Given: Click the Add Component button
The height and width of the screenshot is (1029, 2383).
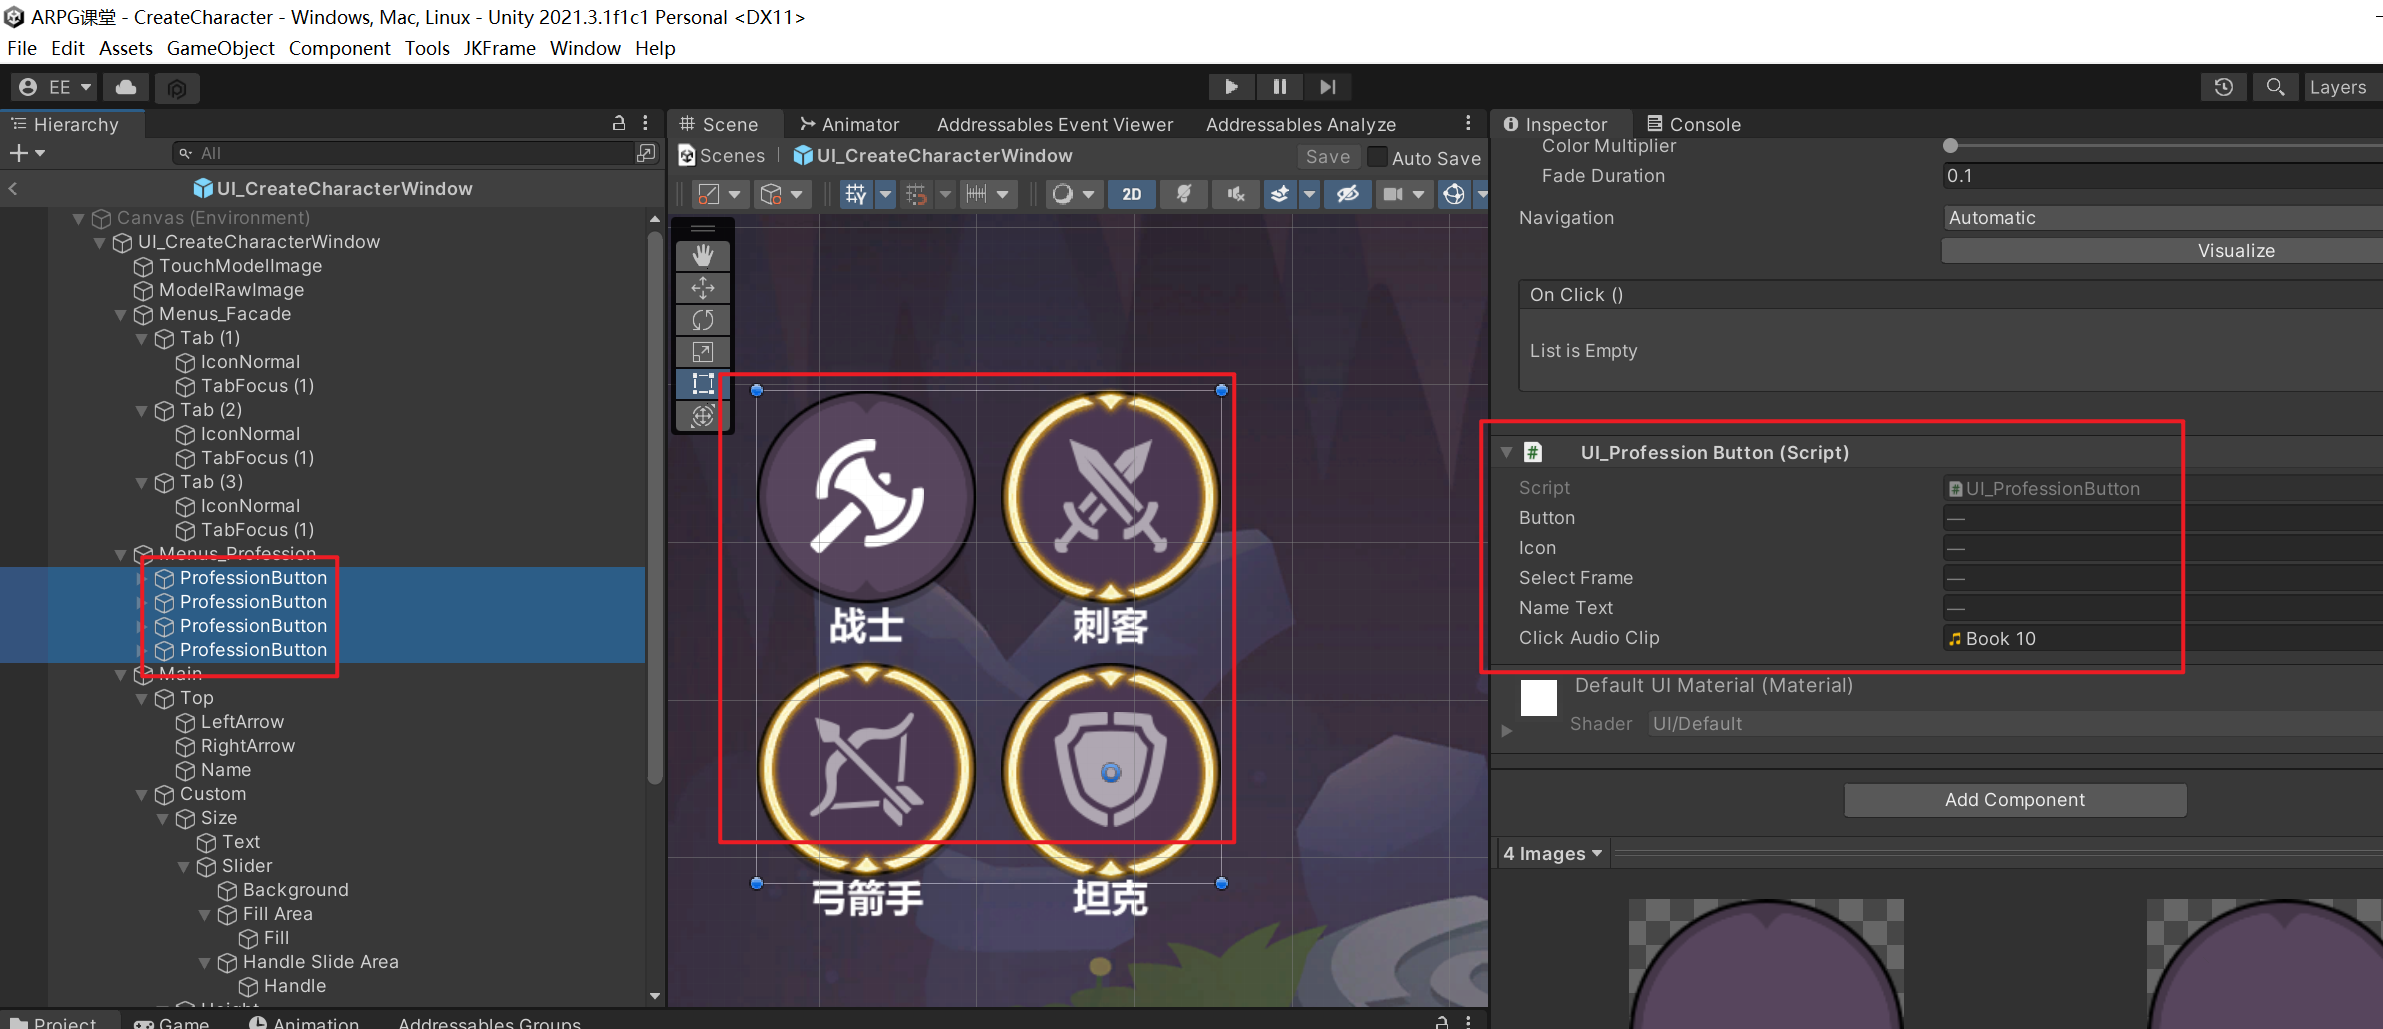Looking at the screenshot, I should (2014, 800).
